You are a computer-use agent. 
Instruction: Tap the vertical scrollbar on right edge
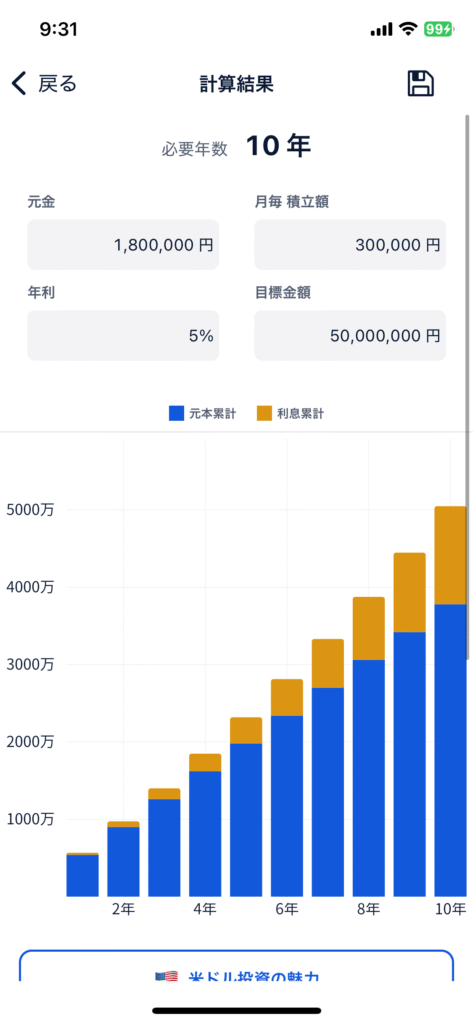467,387
